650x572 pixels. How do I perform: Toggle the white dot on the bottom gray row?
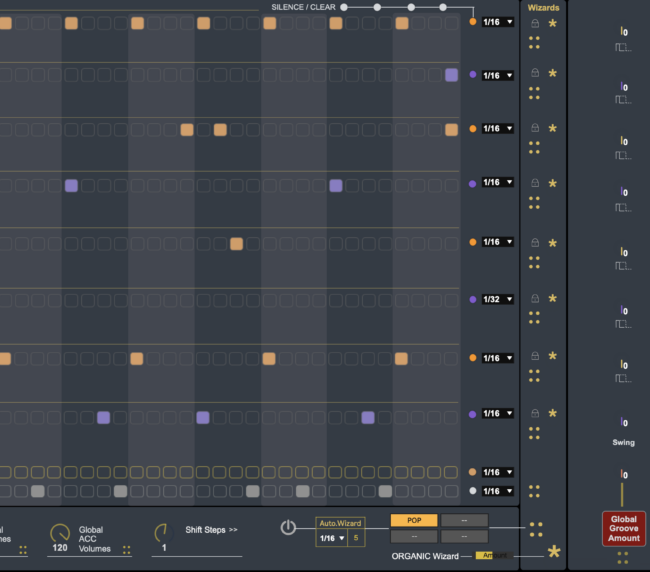[x=473, y=491]
